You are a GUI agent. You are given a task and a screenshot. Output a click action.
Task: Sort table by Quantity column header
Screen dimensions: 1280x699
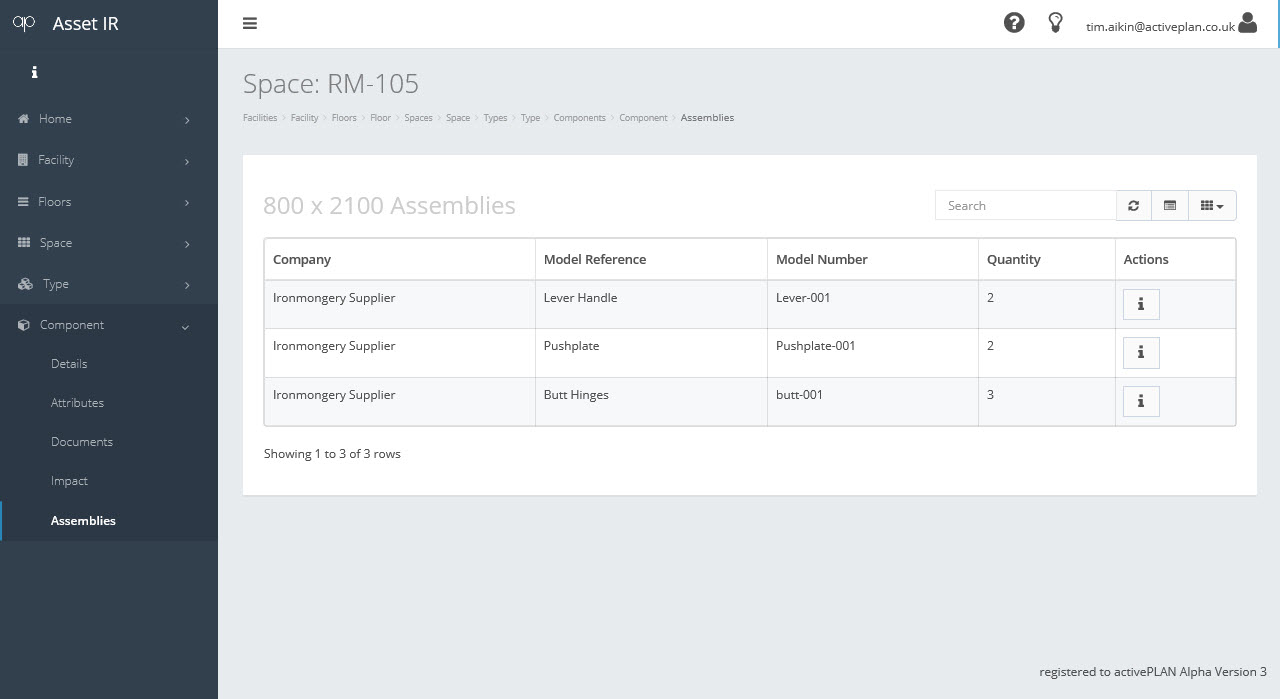tap(1014, 259)
